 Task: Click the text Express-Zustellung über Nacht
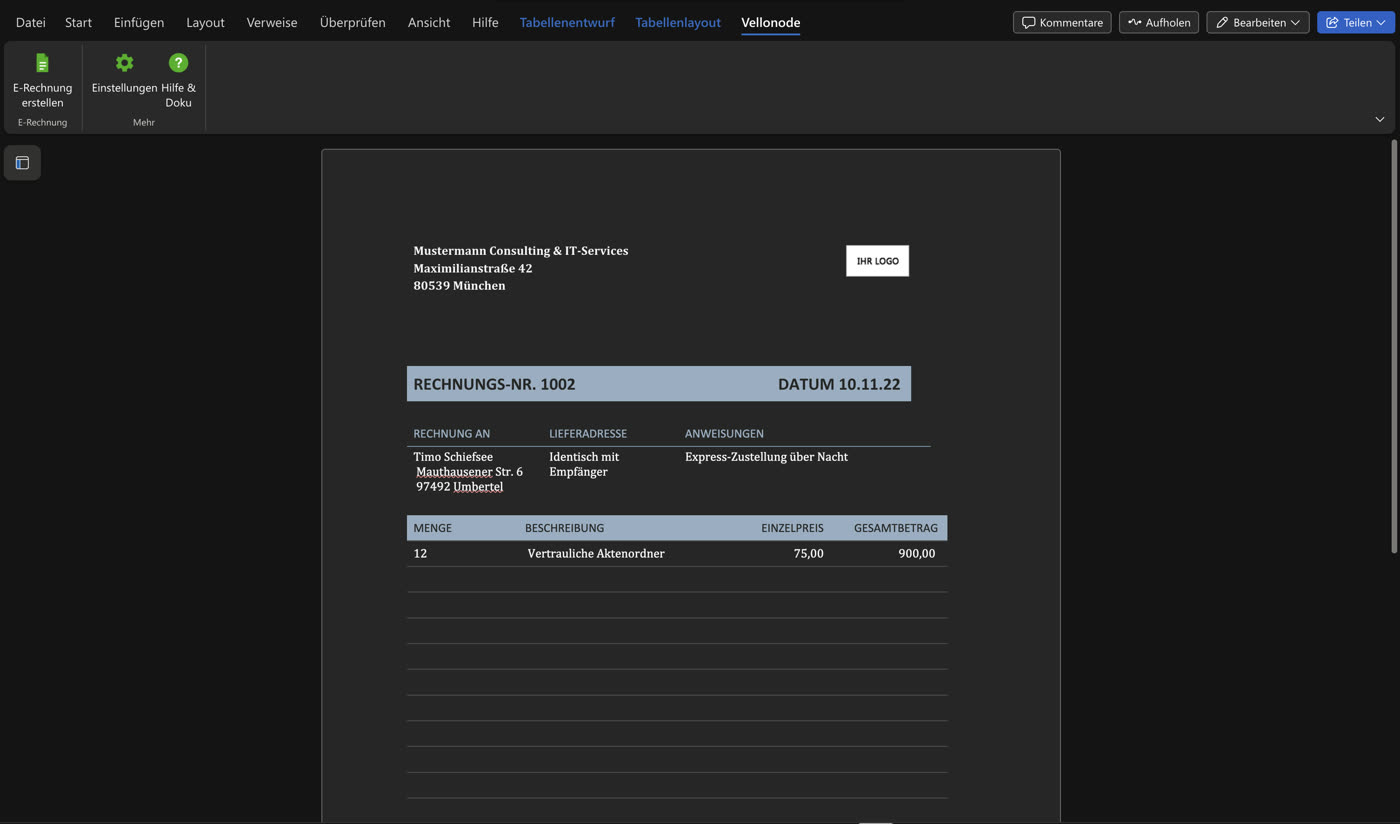766,457
